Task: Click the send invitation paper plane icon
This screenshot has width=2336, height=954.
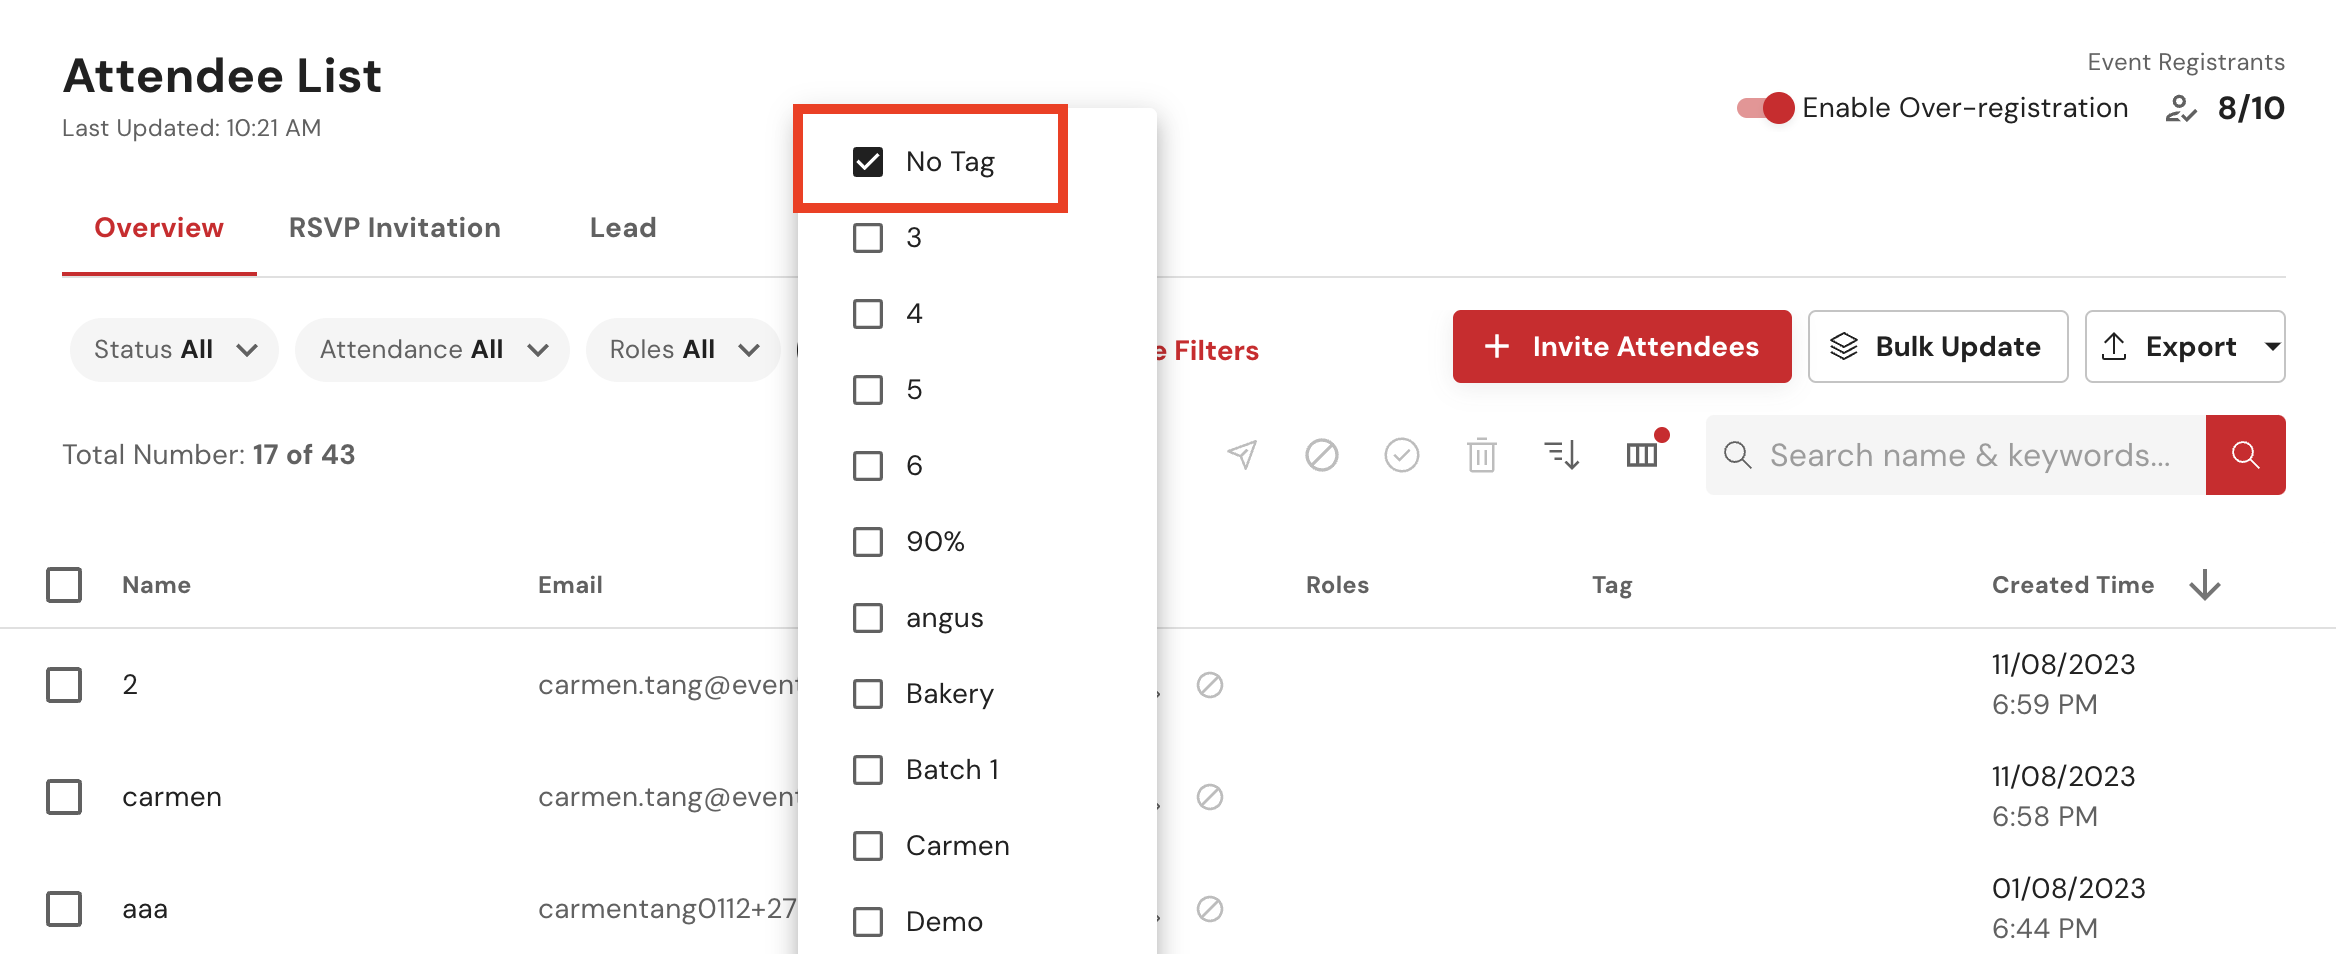Action: point(1242,455)
